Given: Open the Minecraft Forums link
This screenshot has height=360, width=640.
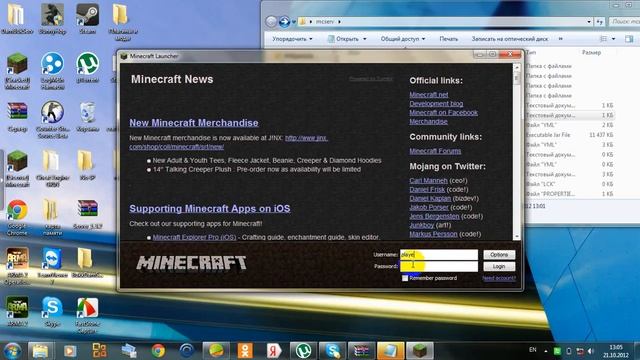Looking at the screenshot, I should (x=435, y=151).
